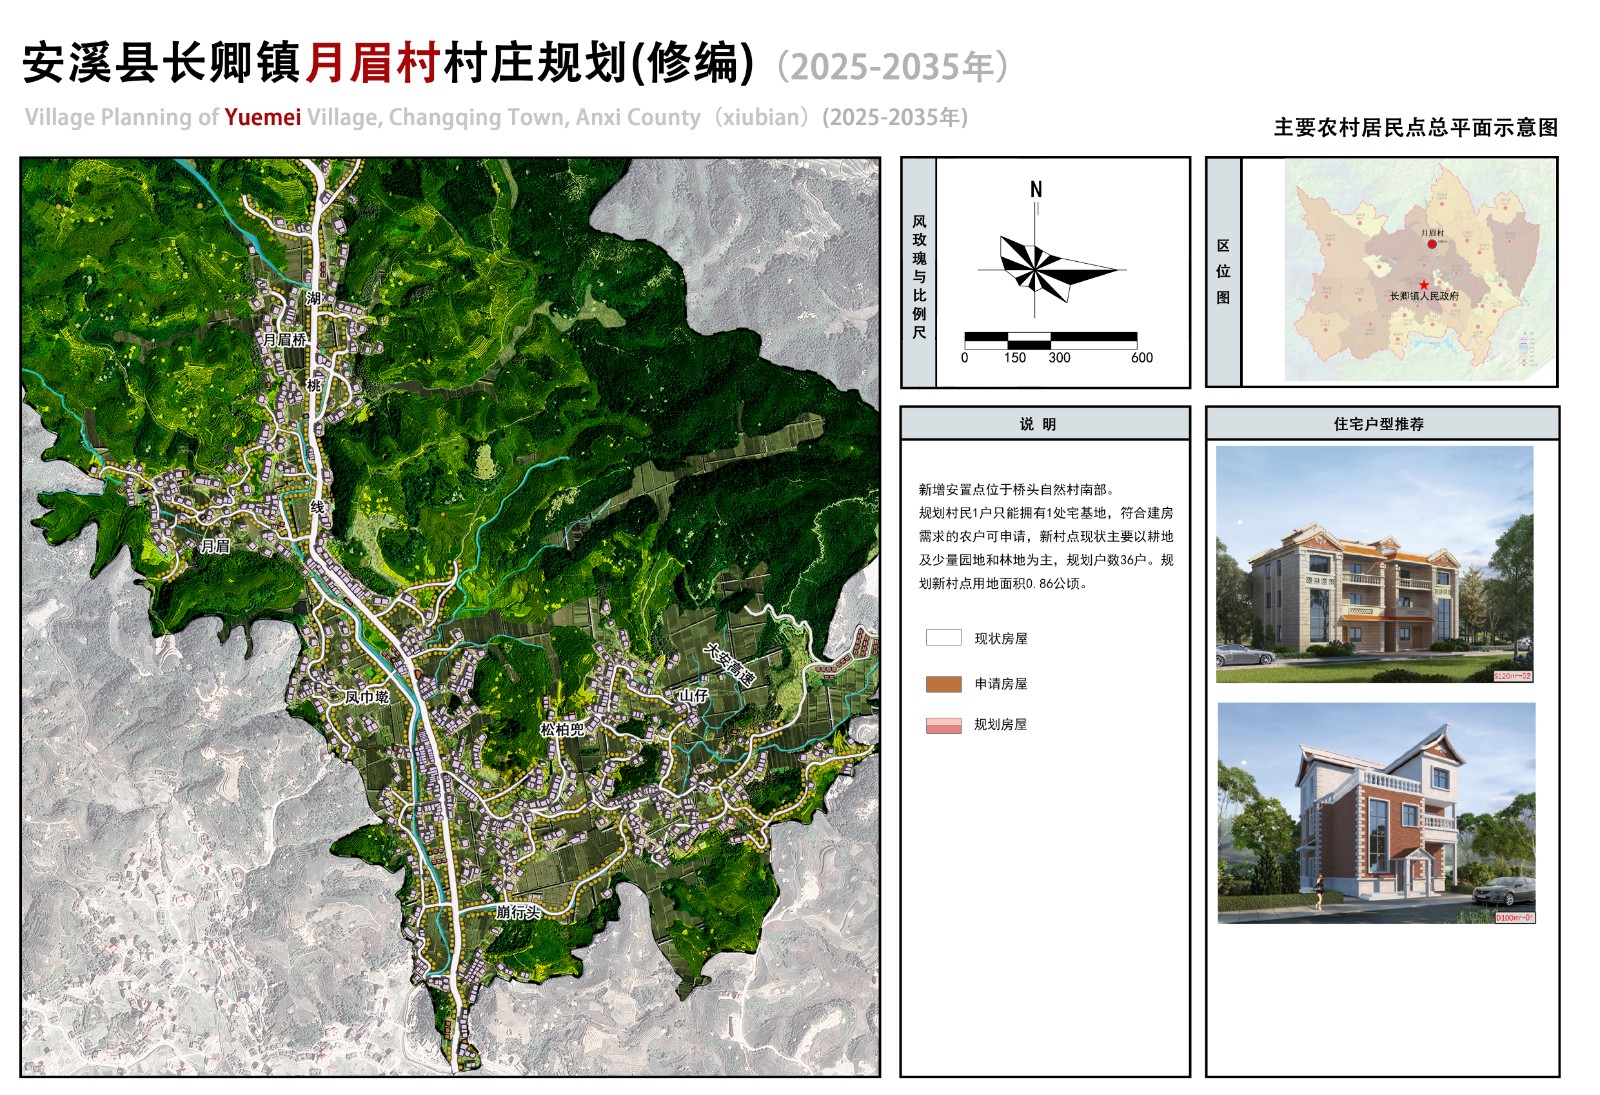Open the lower red-brick house rendering
Screen dimensions: 1600x1095
point(1376,813)
